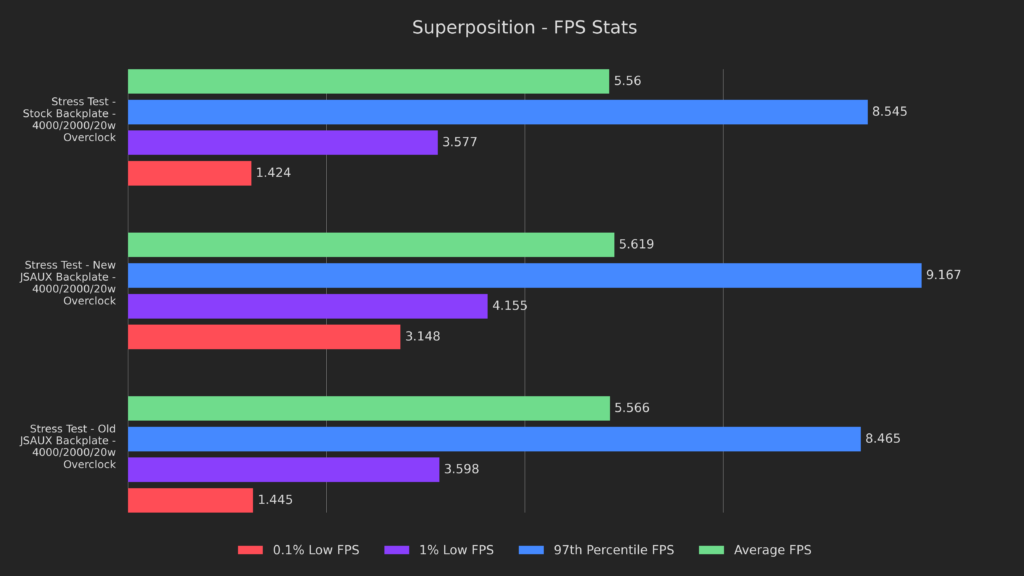The image size is (1024, 576).
Task: Click the value label 4.155
Action: [x=509, y=306]
